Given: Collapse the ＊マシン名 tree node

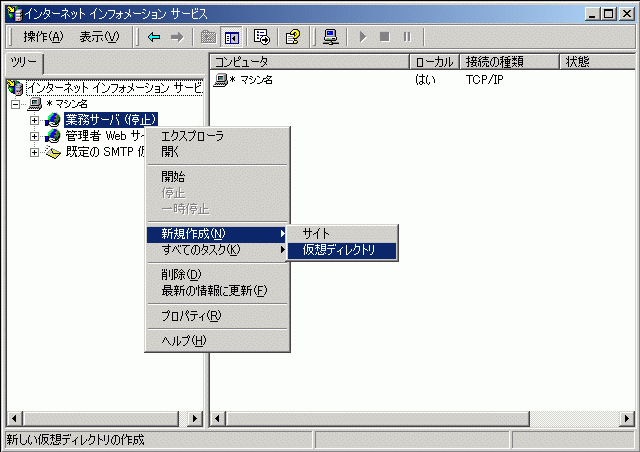Looking at the screenshot, I should click(x=16, y=104).
